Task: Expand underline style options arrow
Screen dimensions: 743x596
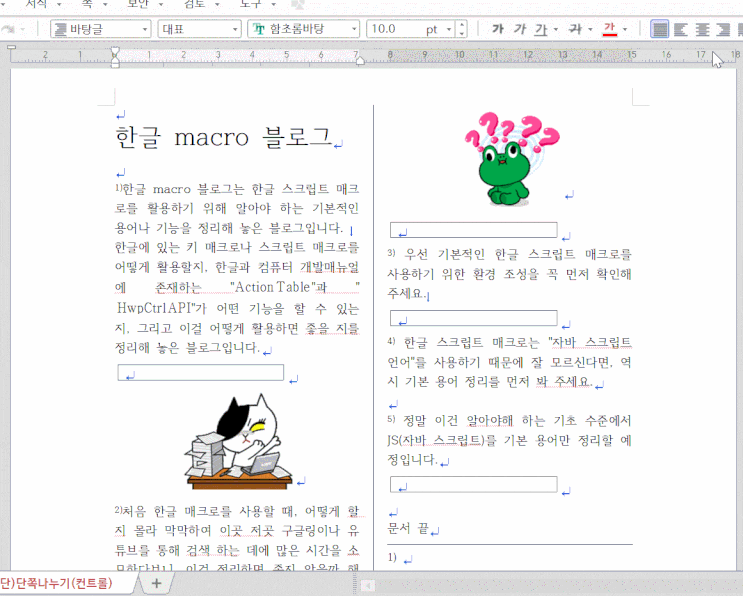Action: click(x=555, y=29)
